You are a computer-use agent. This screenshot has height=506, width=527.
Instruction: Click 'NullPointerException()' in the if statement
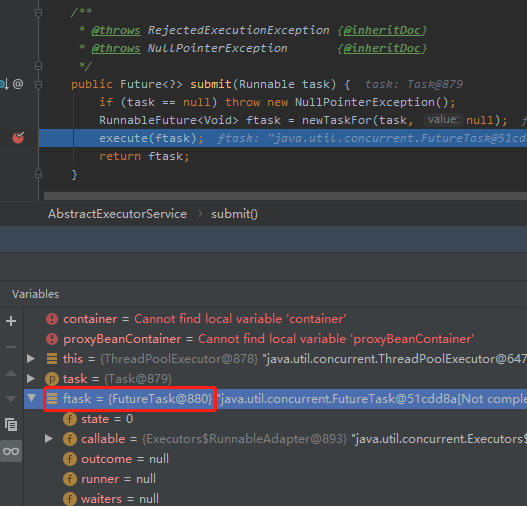tap(371, 102)
